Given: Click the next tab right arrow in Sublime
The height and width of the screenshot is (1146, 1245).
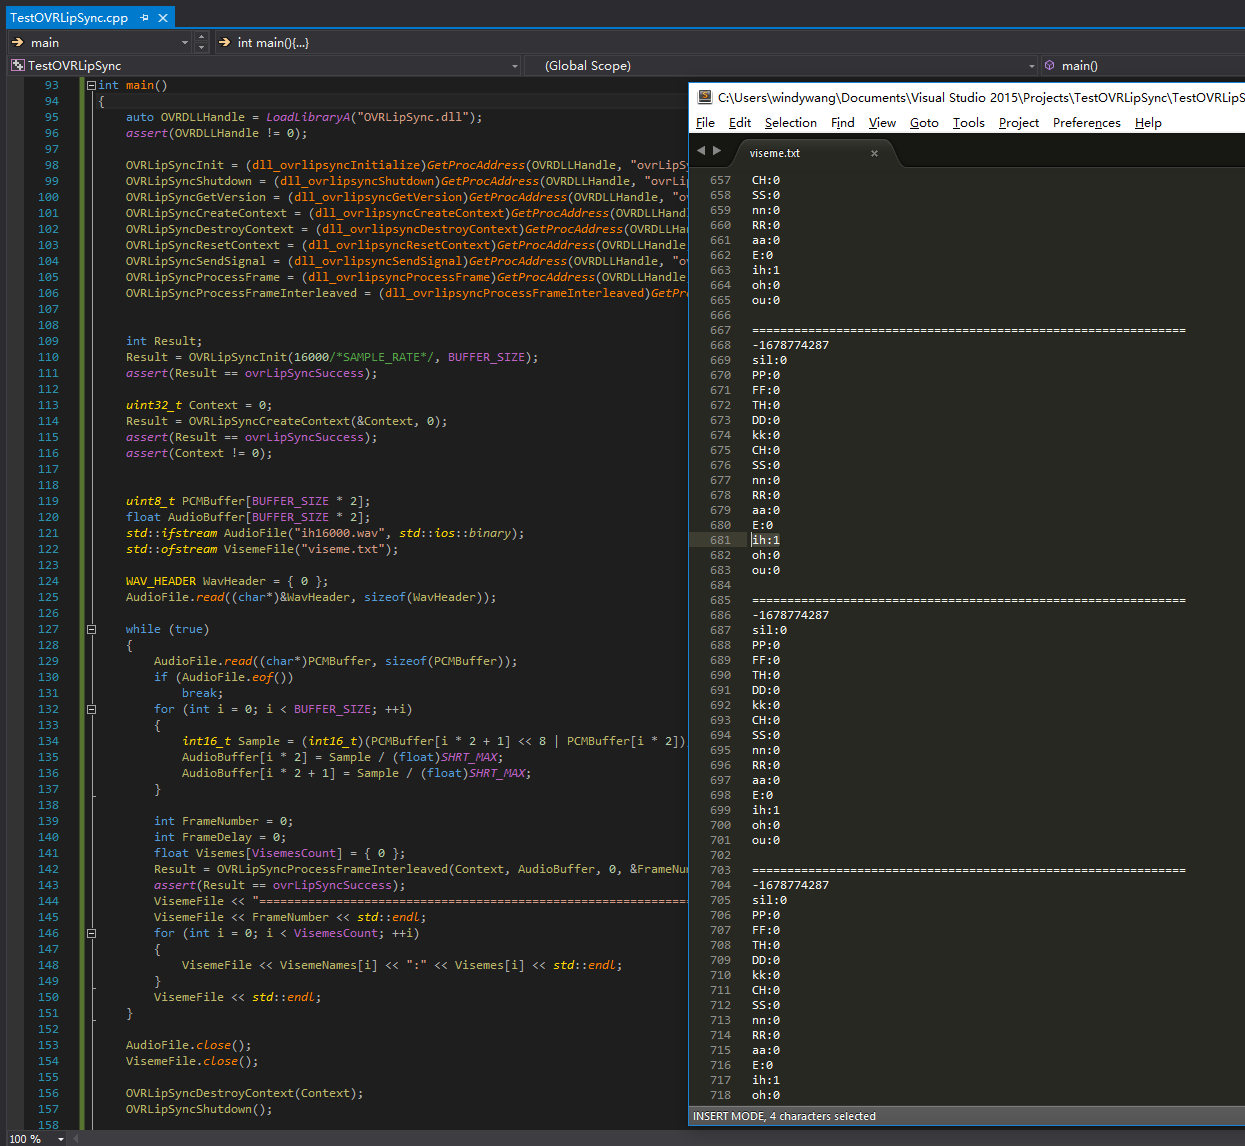Looking at the screenshot, I should click(717, 151).
